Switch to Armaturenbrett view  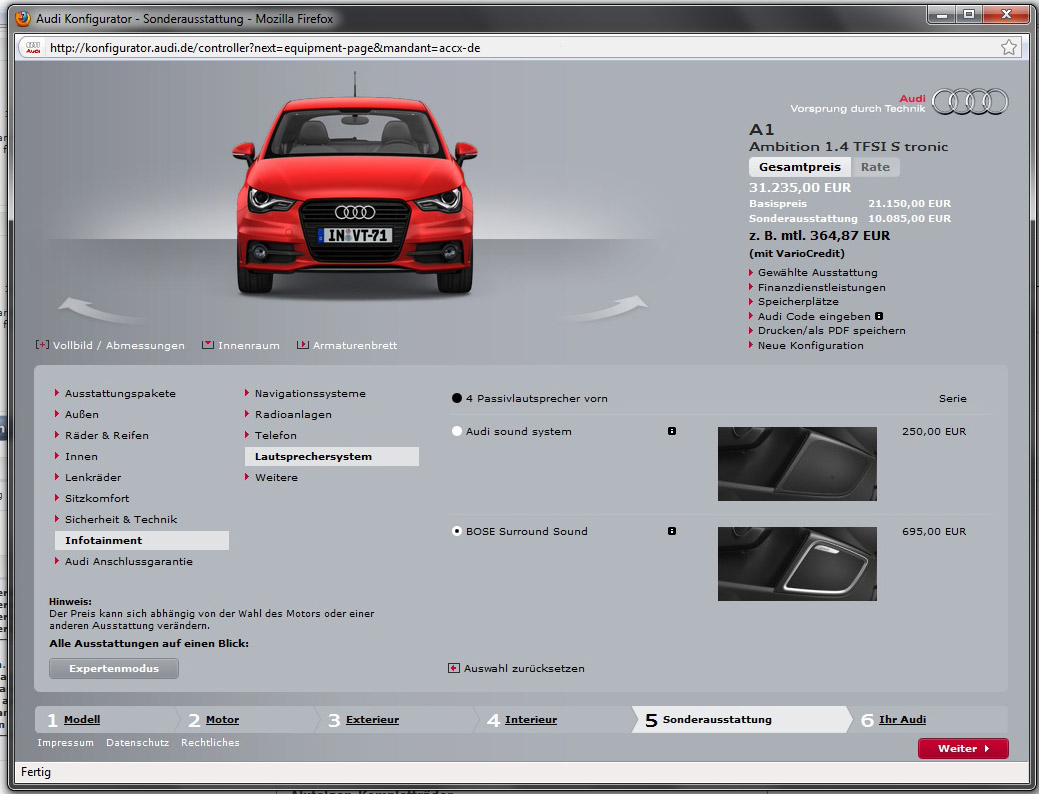pyautogui.click(x=347, y=345)
